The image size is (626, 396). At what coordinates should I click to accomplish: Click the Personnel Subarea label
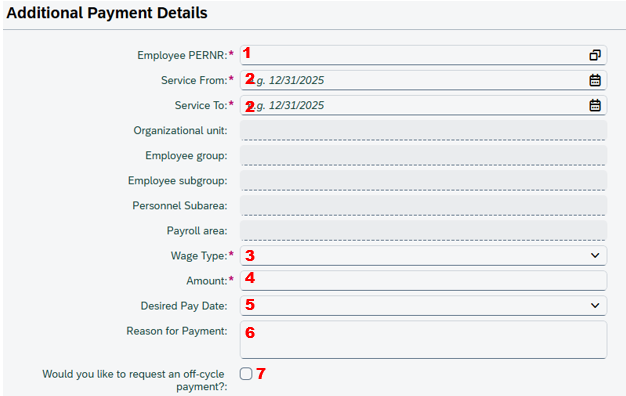tap(180, 206)
